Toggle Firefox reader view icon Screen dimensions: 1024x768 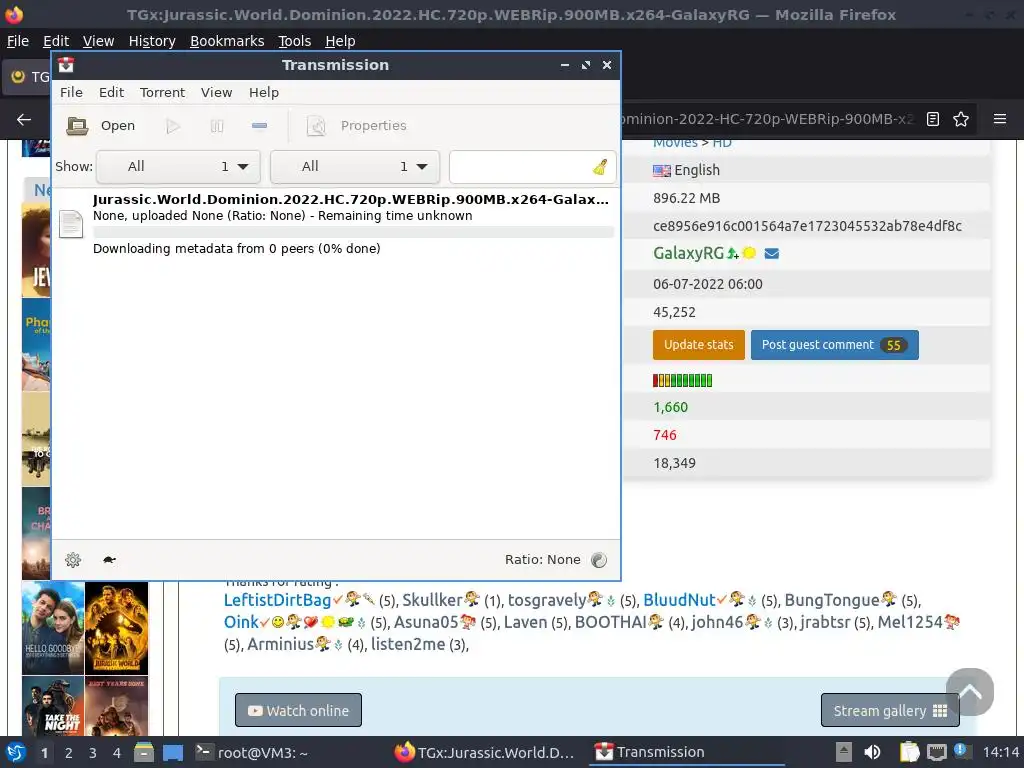pos(933,119)
